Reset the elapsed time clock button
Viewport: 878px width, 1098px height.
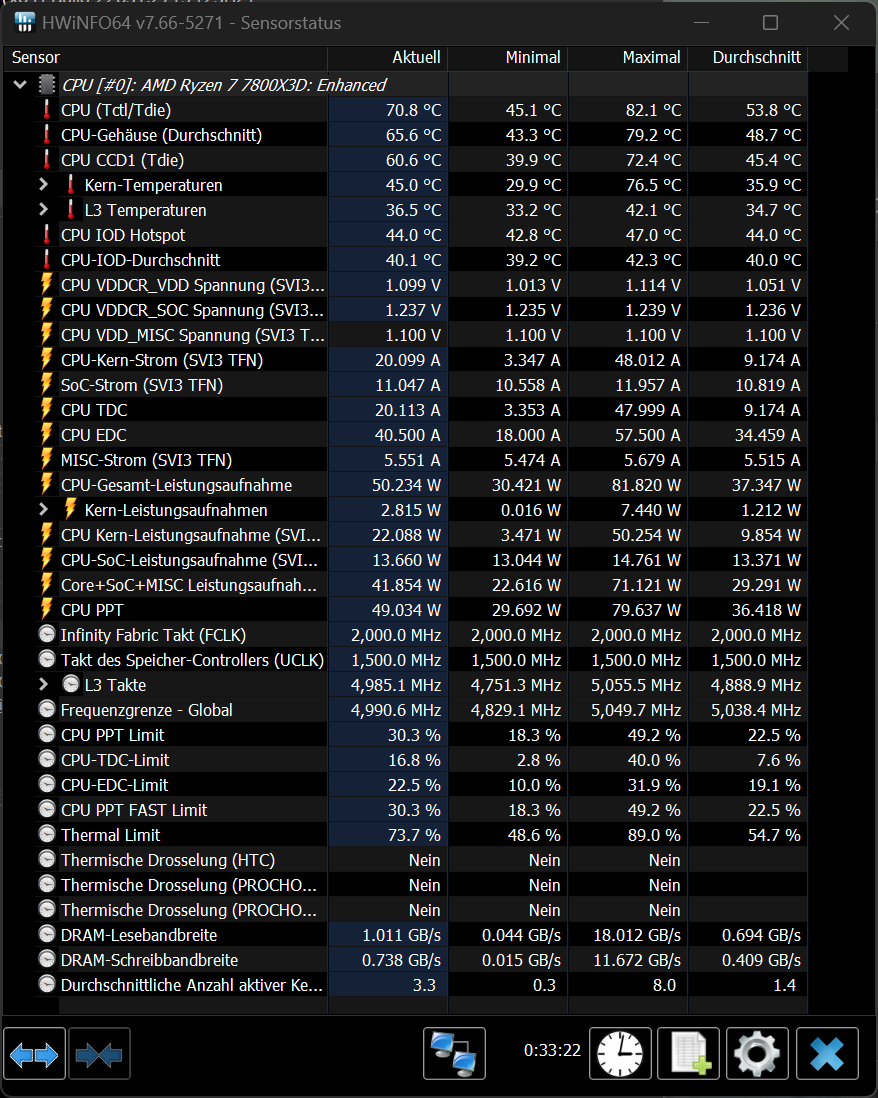(x=620, y=1054)
